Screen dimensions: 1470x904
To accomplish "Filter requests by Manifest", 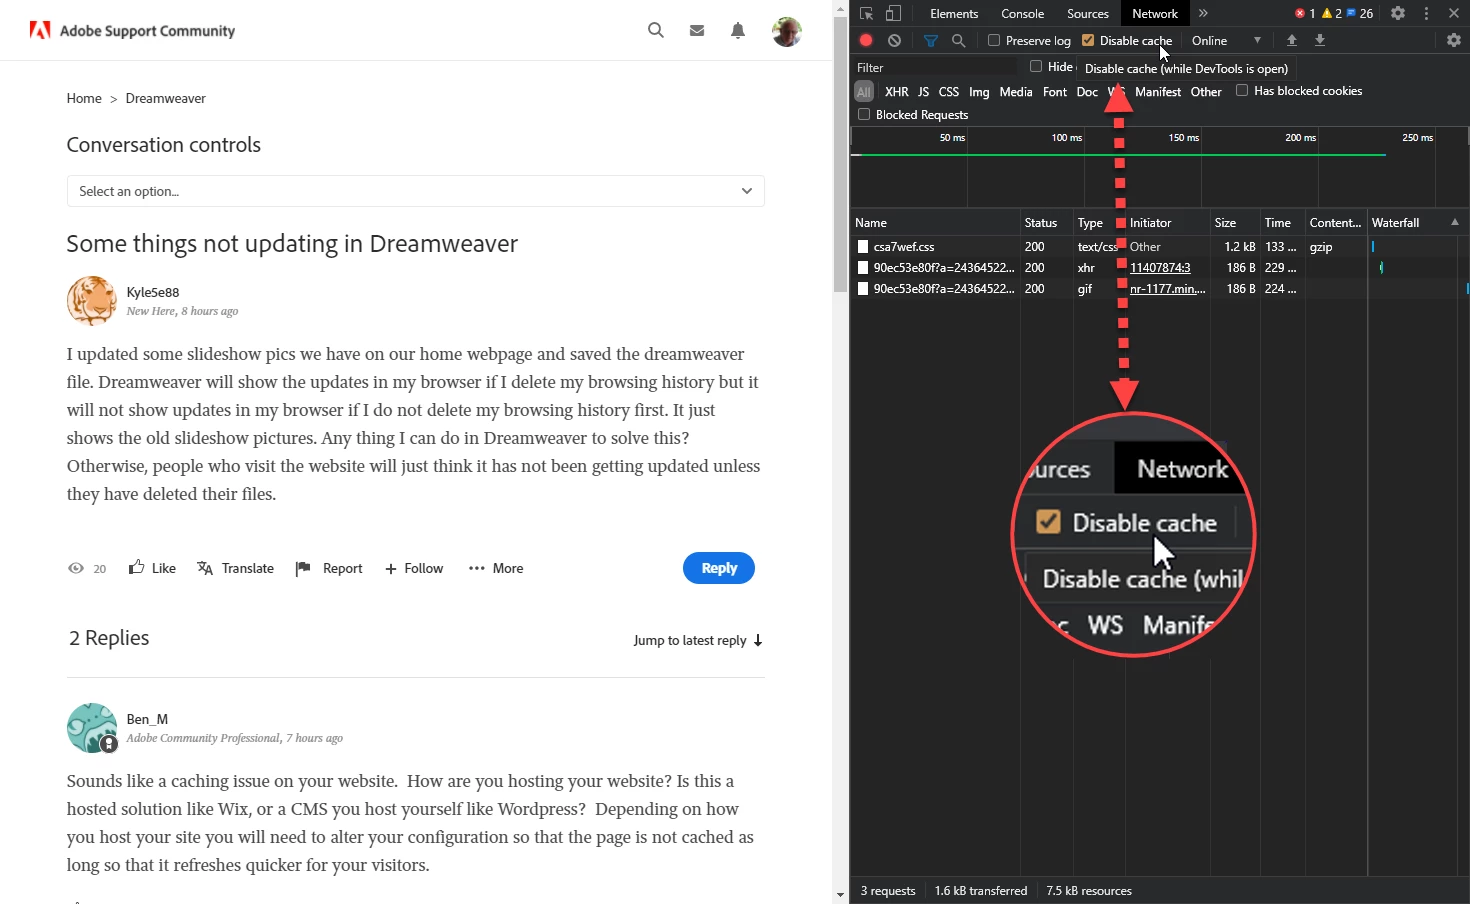I will coord(1158,91).
